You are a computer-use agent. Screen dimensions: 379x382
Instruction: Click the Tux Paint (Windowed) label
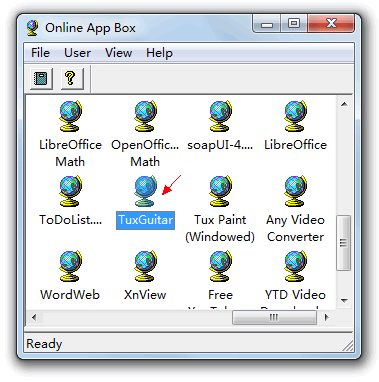(220, 228)
